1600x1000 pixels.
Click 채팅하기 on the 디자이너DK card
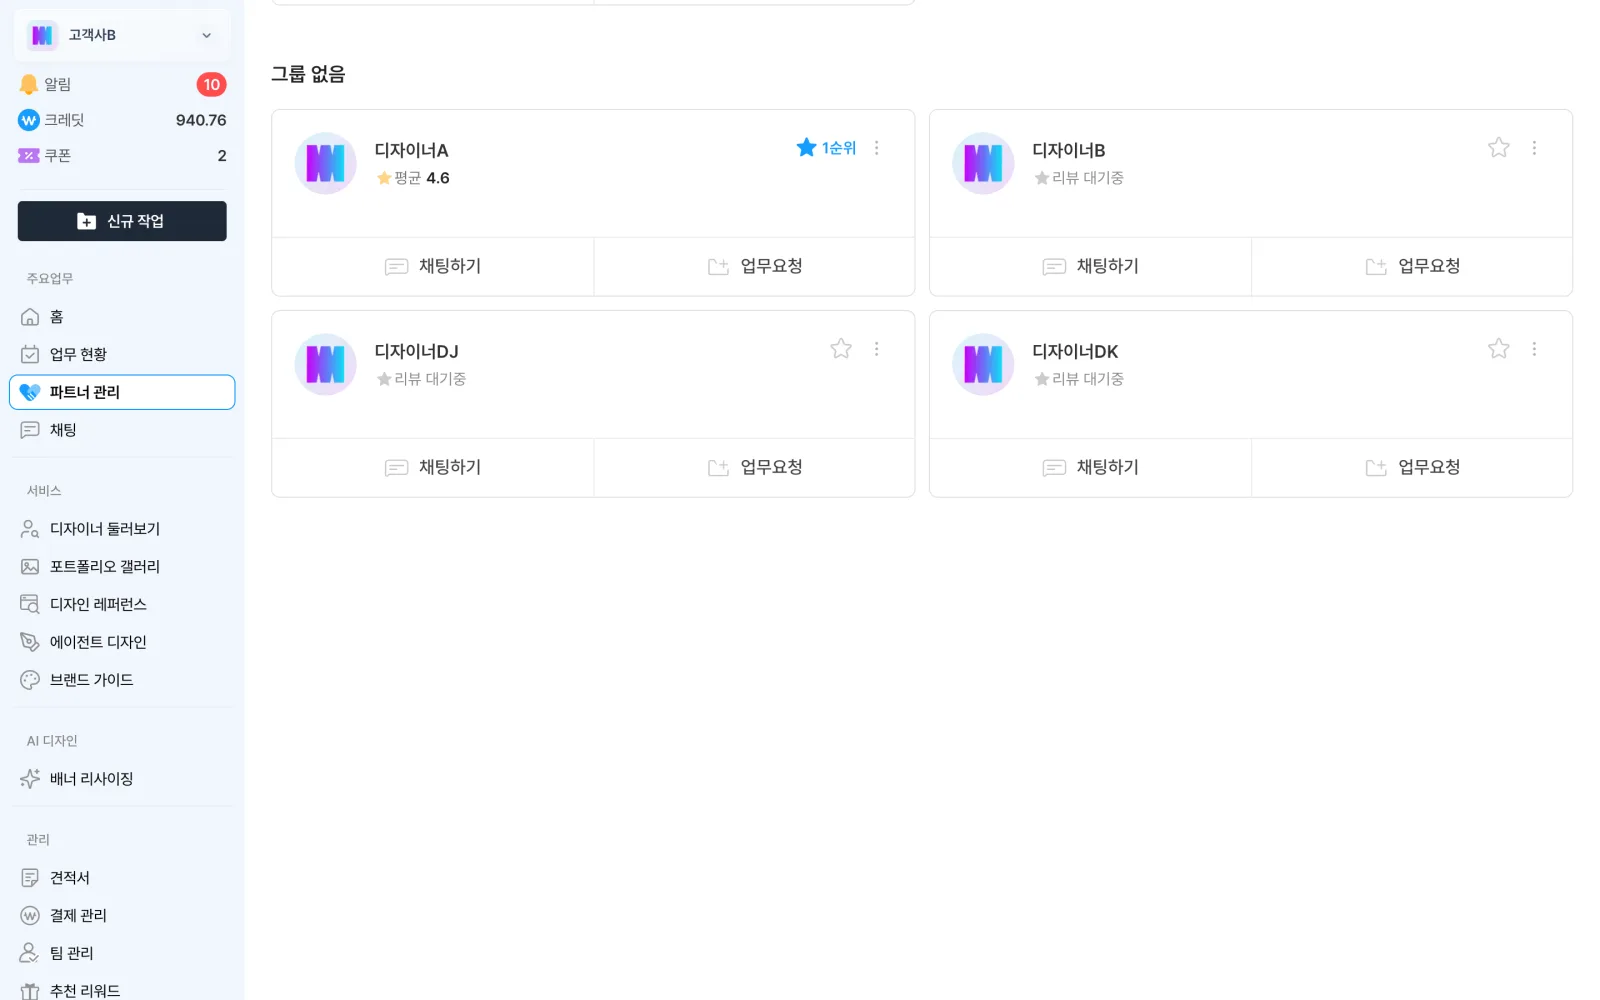1091,467
